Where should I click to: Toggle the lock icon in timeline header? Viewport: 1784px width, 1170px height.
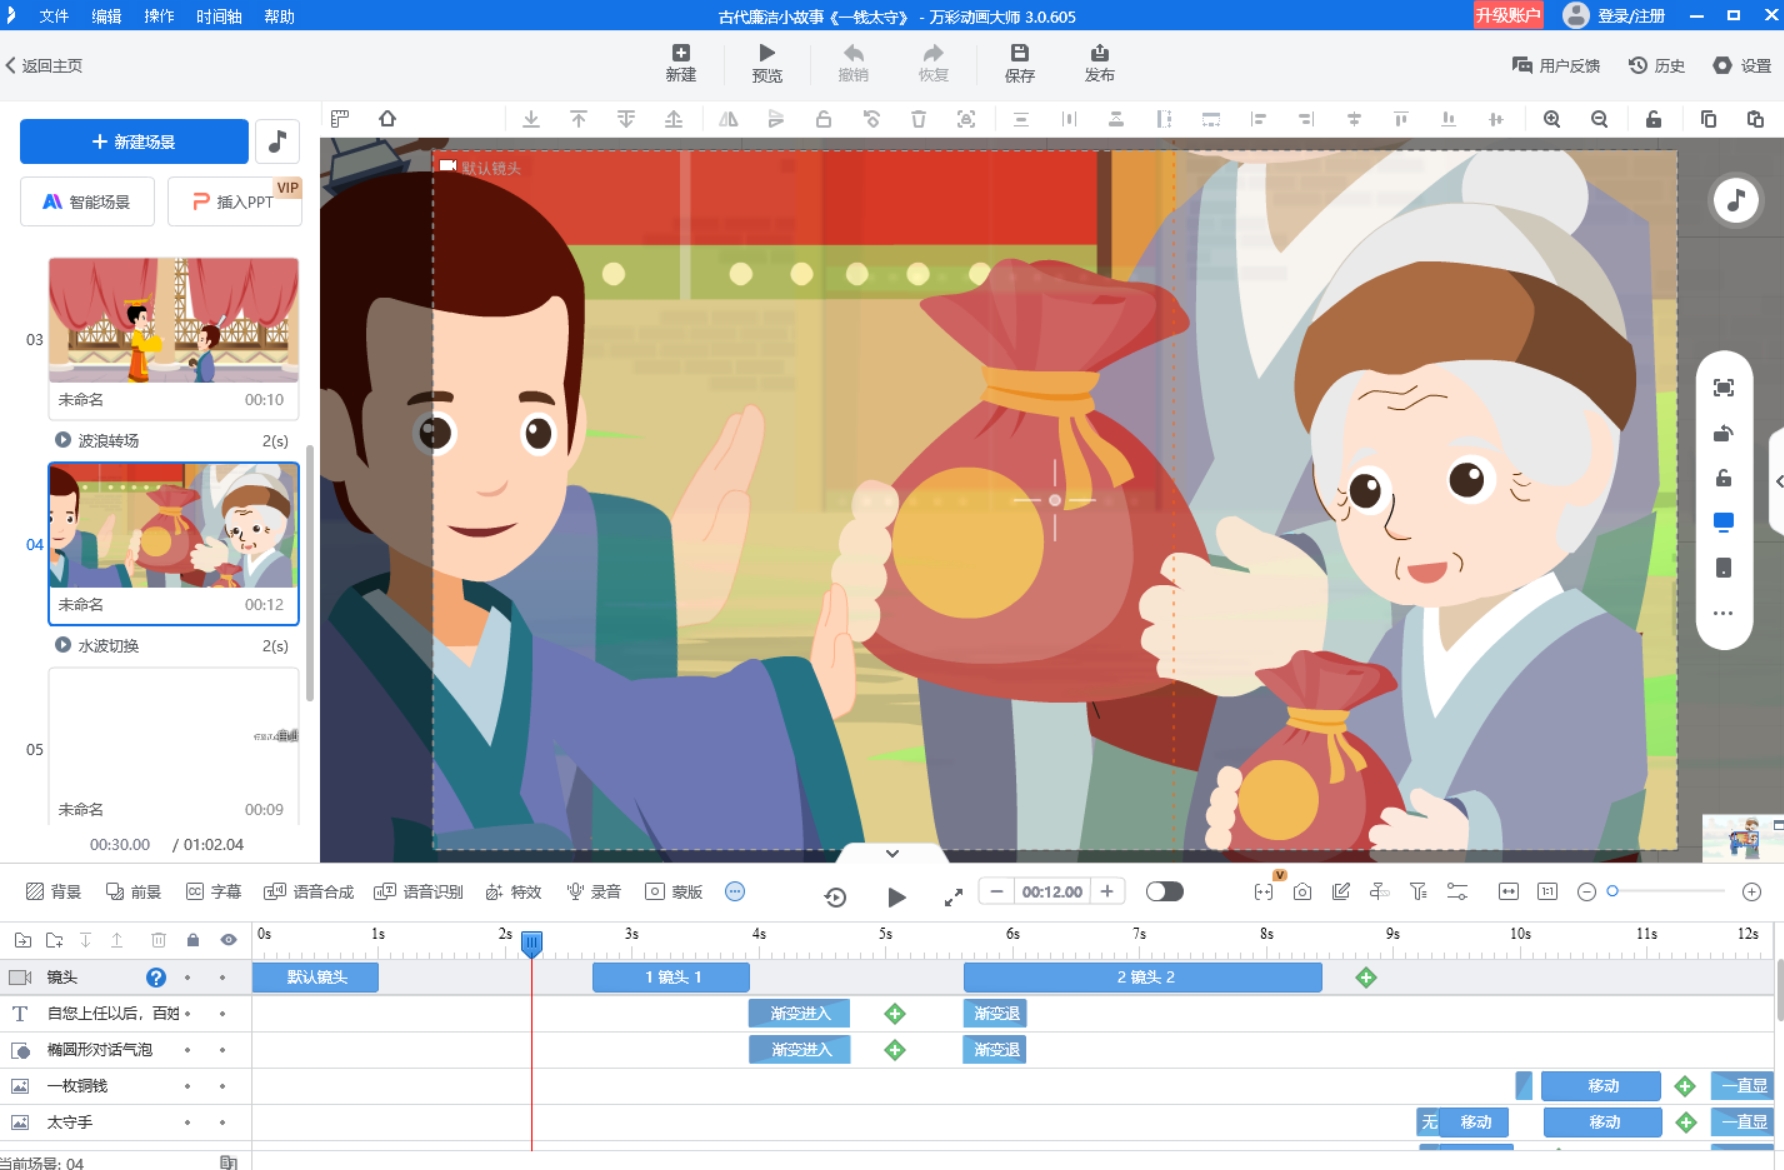[193, 939]
